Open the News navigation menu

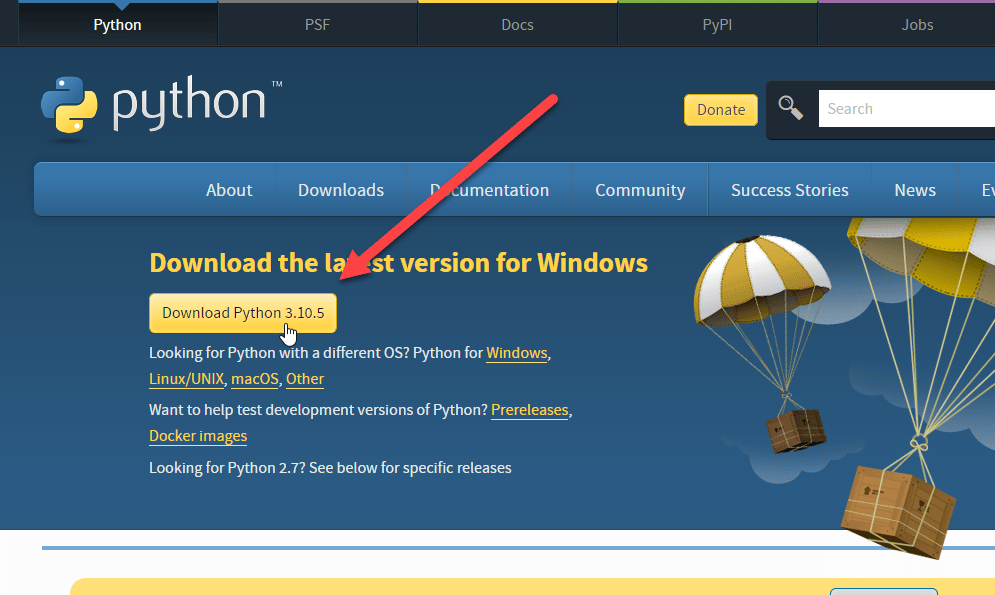pyautogui.click(x=915, y=190)
